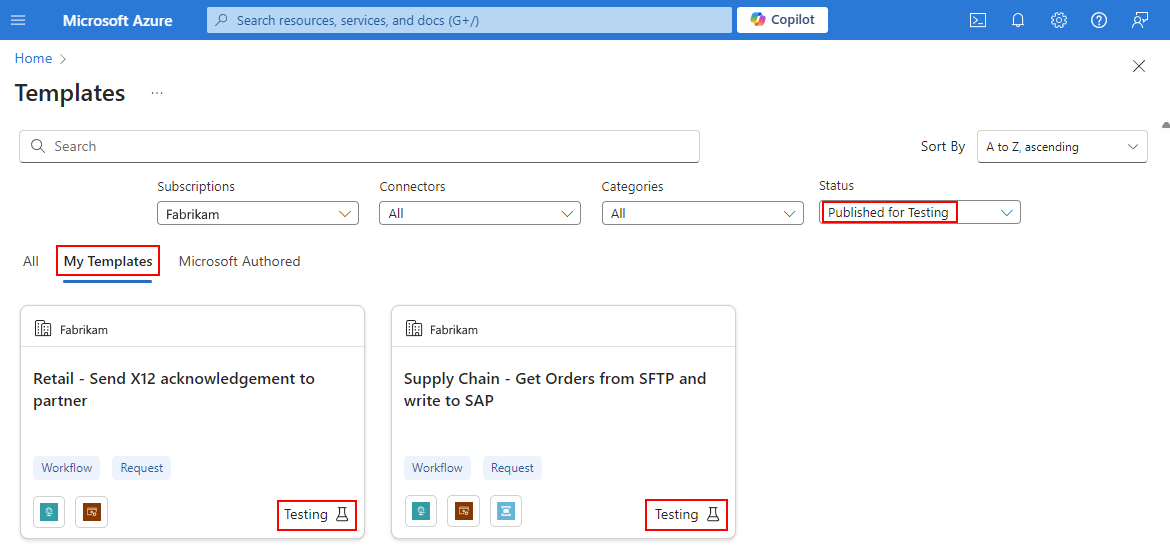Click the templates Search field
Image resolution: width=1170 pixels, height=550 pixels.
pyautogui.click(x=360, y=146)
